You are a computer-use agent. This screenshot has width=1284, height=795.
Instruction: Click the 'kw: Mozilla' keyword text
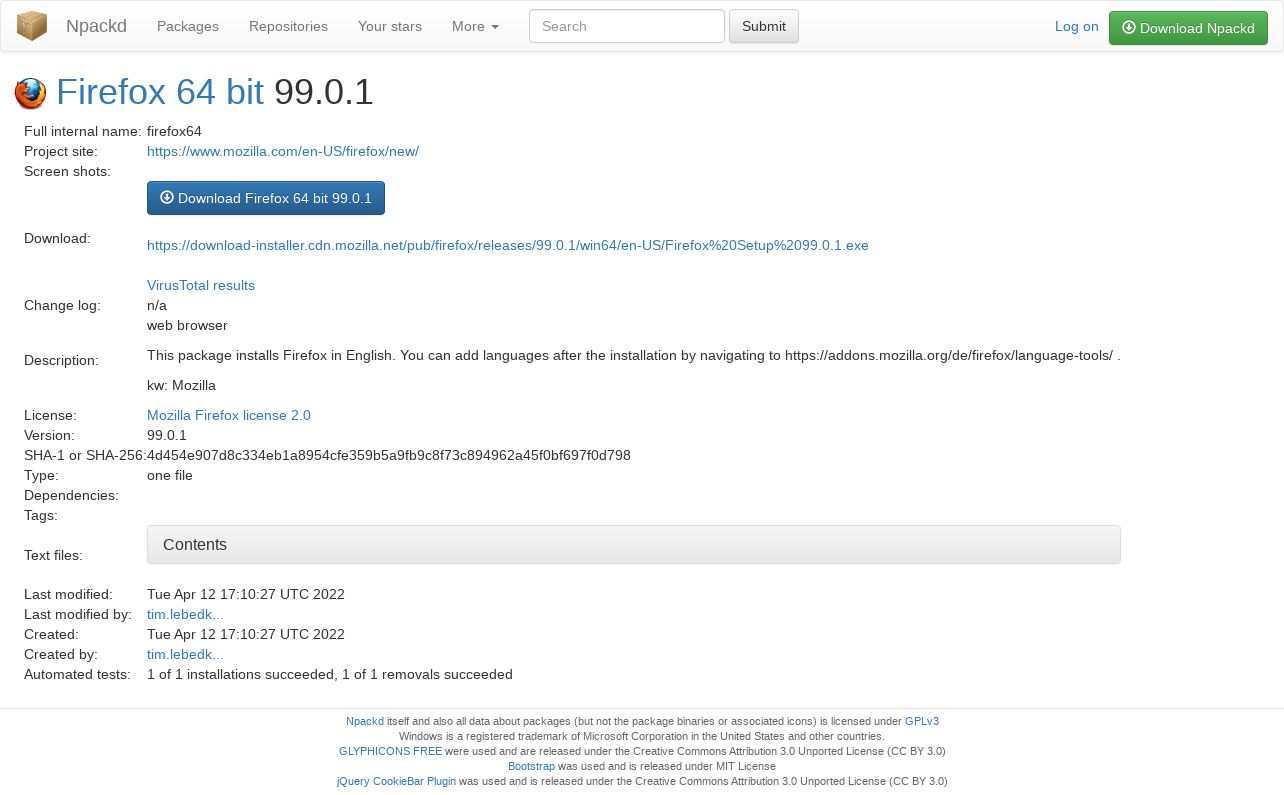pyautogui.click(x=181, y=385)
